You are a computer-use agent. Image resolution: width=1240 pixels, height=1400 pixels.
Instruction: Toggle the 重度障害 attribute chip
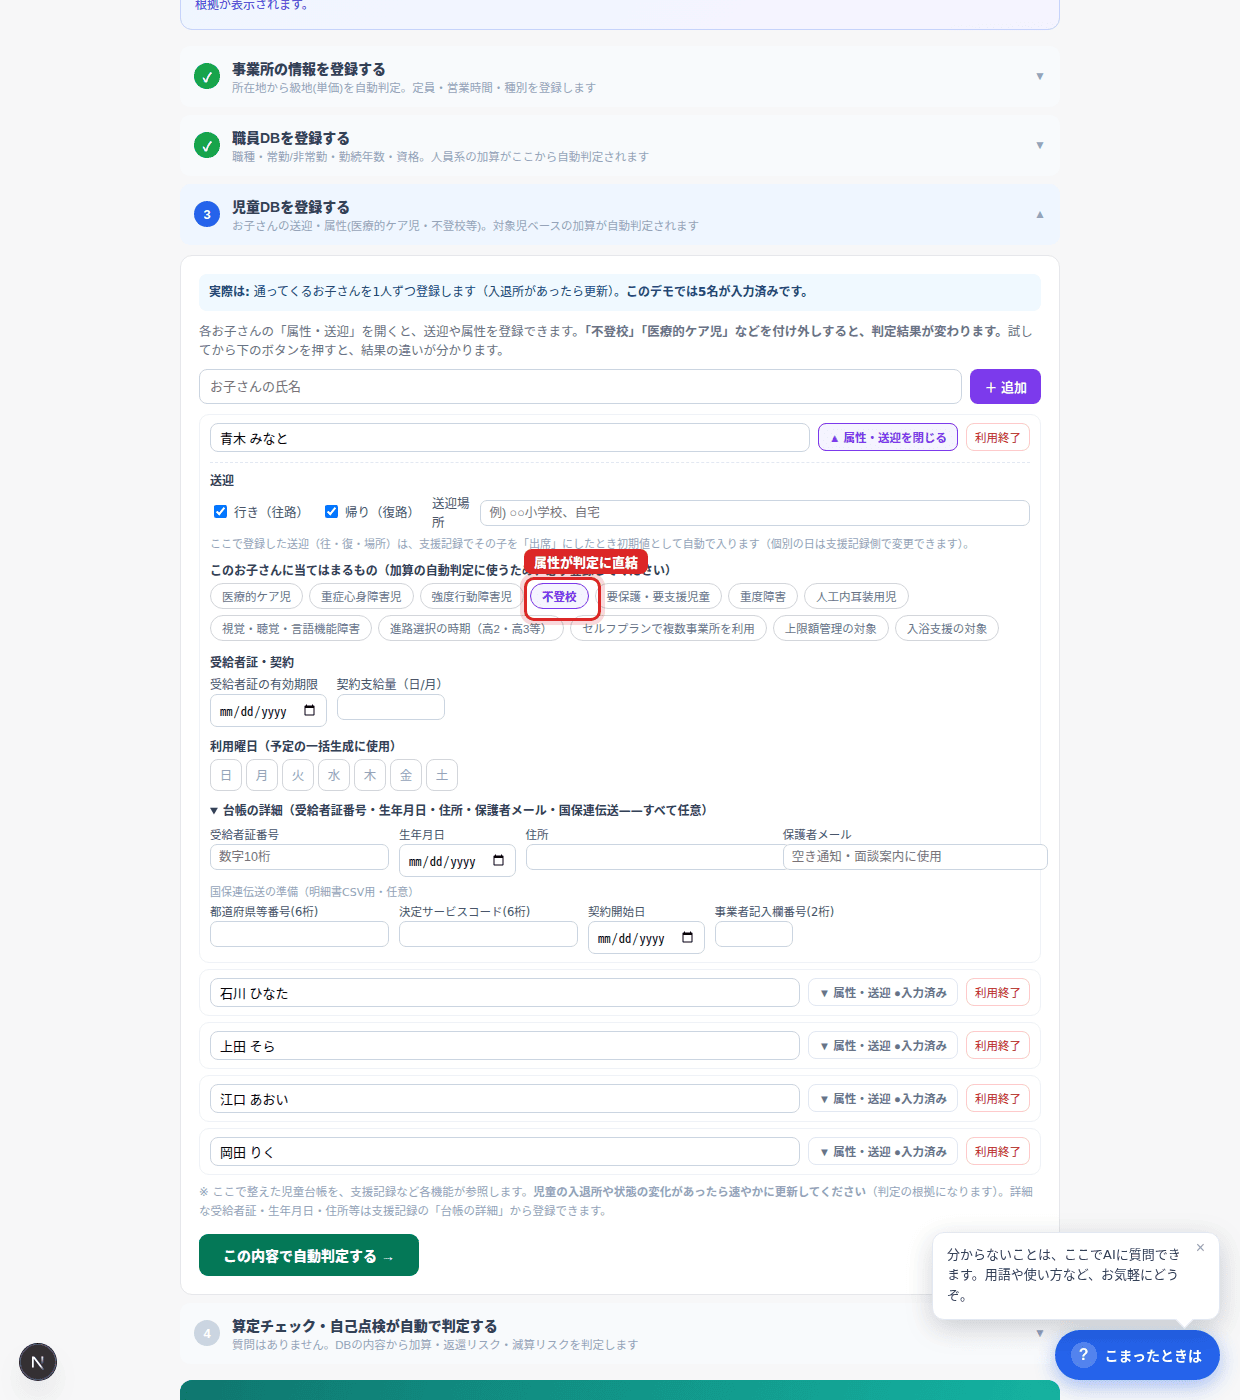click(x=763, y=597)
